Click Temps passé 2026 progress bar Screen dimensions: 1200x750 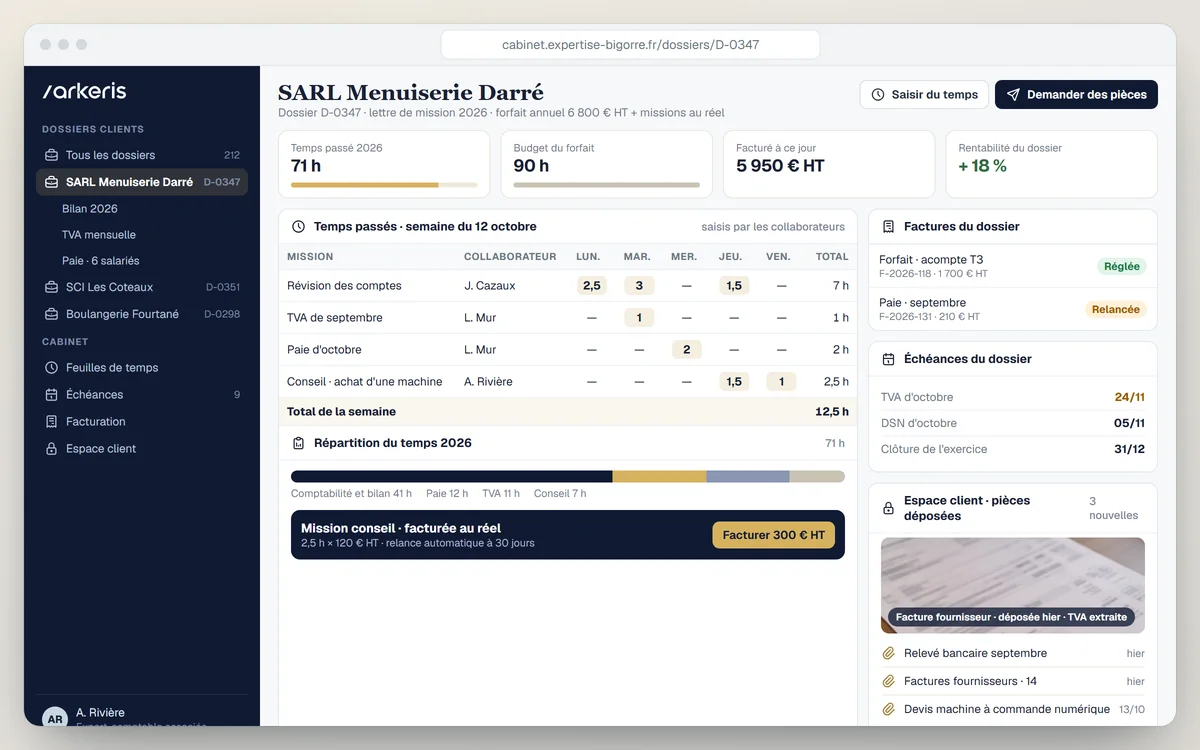pyautogui.click(x=384, y=185)
